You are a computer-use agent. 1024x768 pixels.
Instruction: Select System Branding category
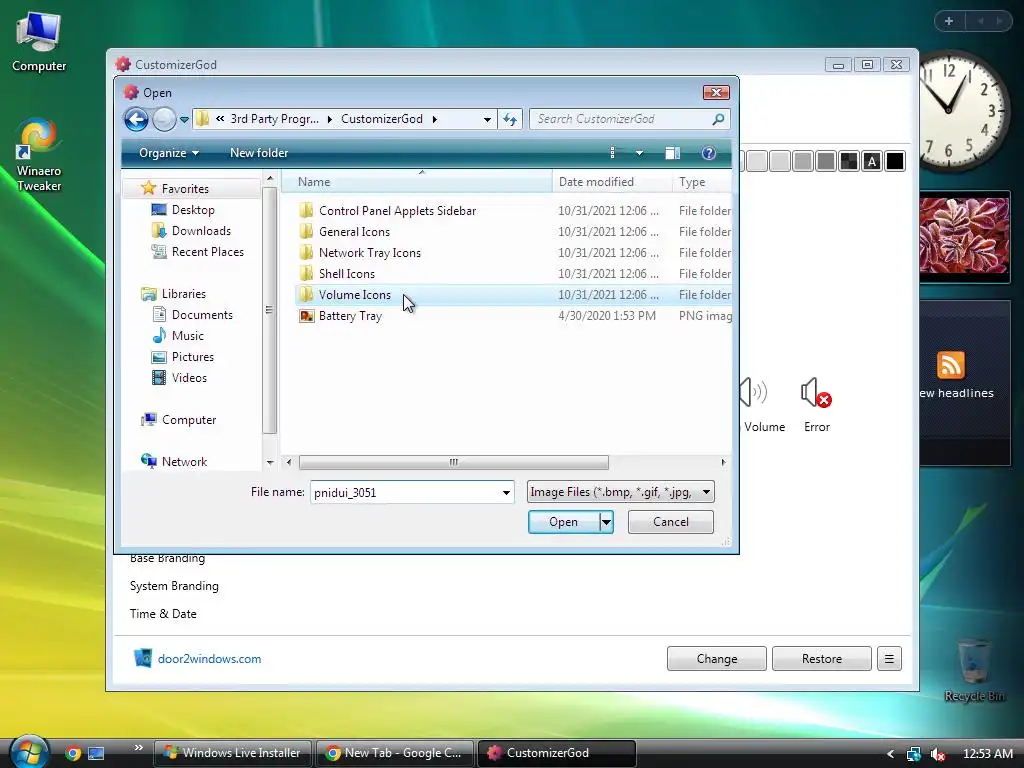174,586
